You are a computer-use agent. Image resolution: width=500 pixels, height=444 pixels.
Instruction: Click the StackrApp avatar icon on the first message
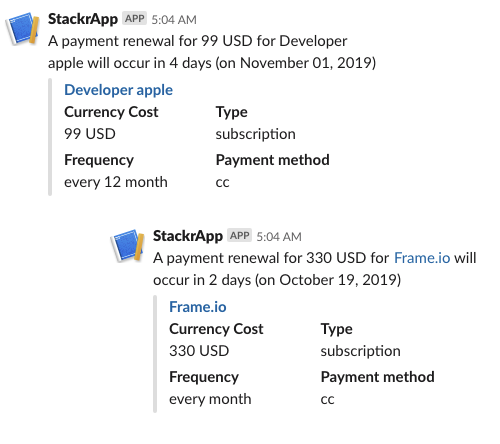(23, 28)
